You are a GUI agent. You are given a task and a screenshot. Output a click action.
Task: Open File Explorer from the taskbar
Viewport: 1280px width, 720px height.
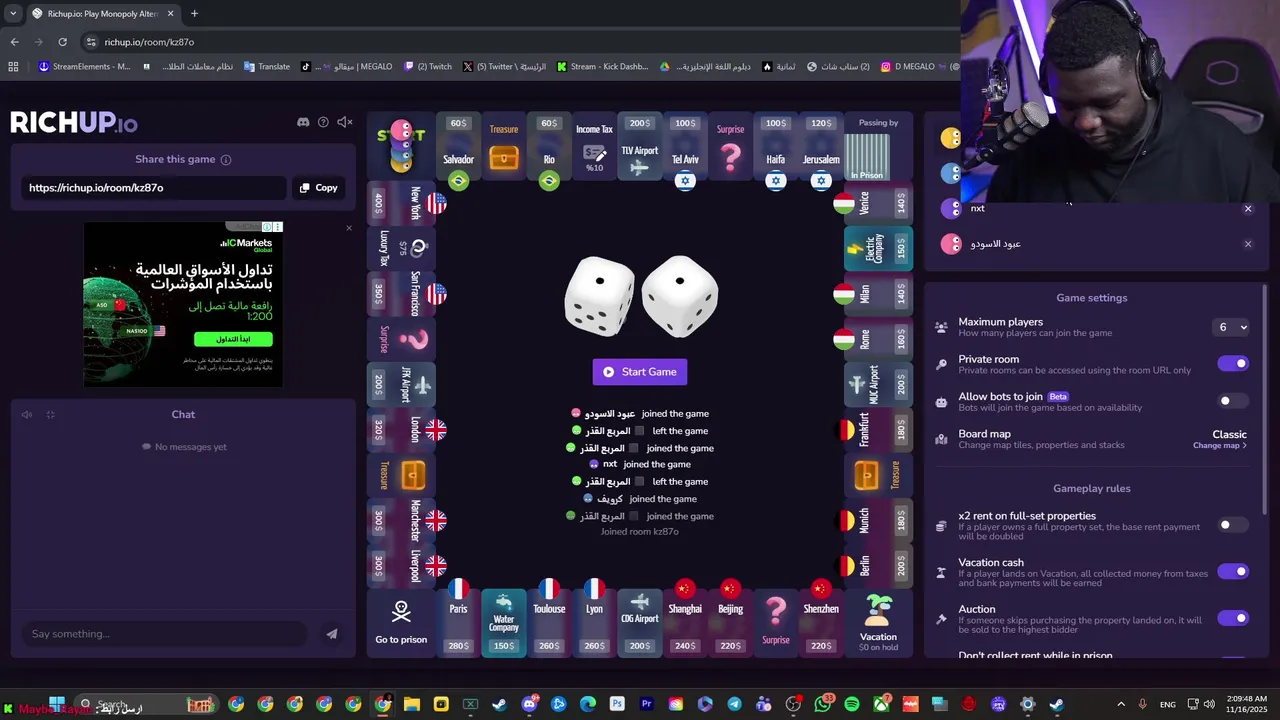[411, 704]
